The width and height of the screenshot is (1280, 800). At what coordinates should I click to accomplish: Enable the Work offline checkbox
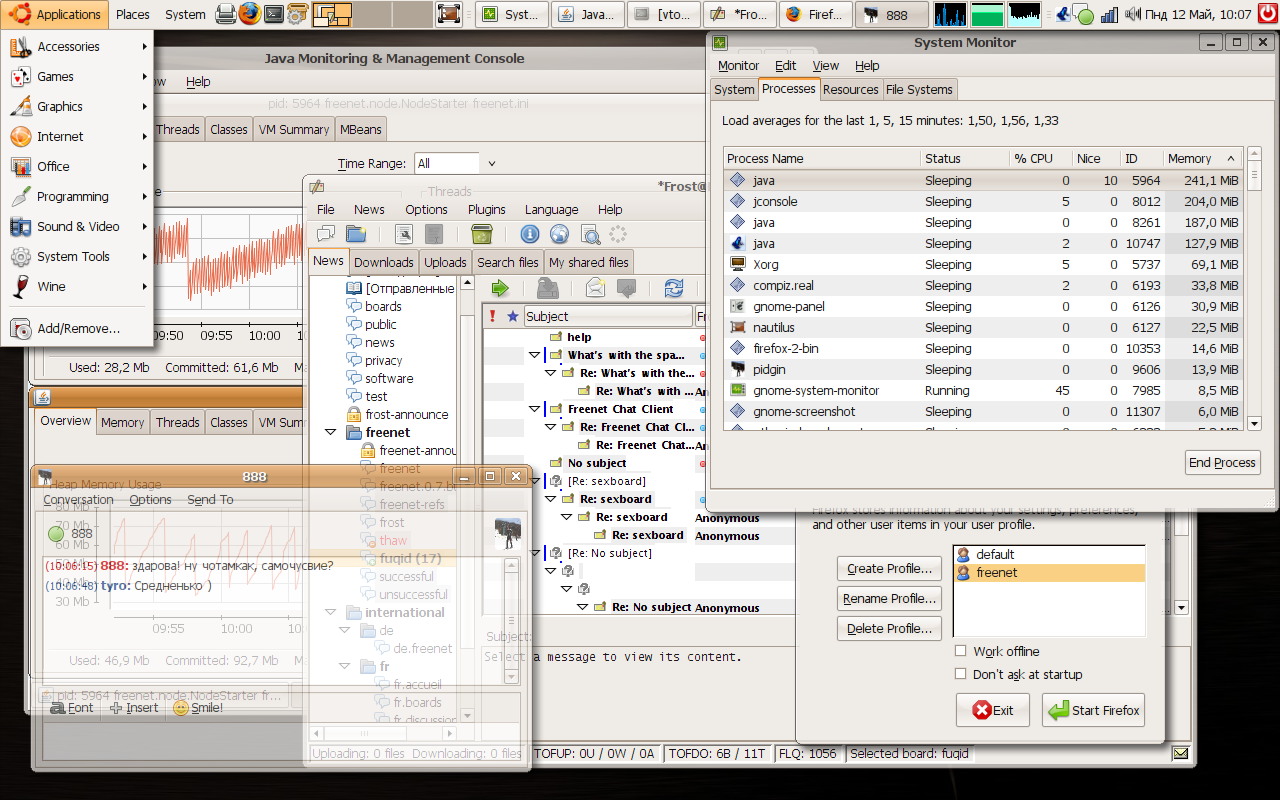click(961, 651)
